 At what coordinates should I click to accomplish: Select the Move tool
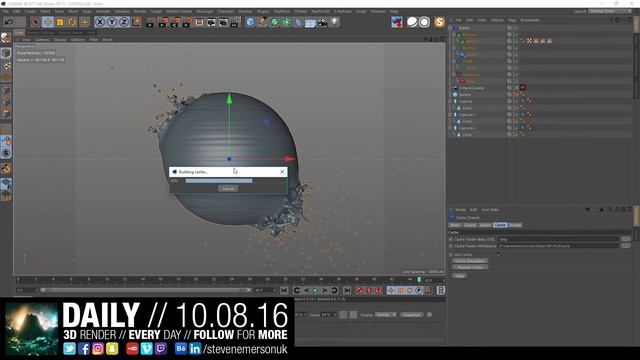[x=47, y=22]
